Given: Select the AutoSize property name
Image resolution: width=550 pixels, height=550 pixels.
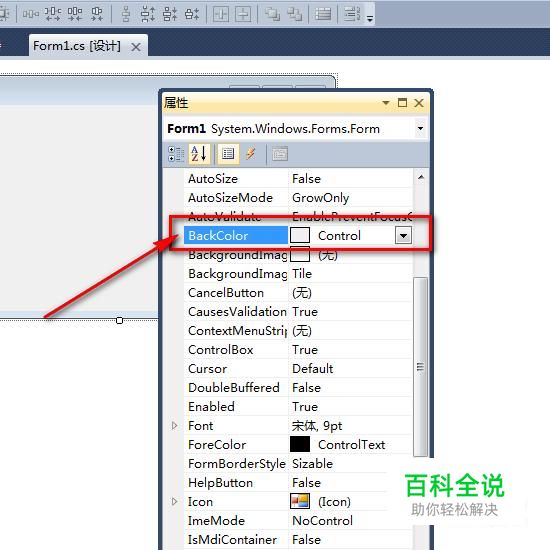Looking at the screenshot, I should (x=213, y=179).
